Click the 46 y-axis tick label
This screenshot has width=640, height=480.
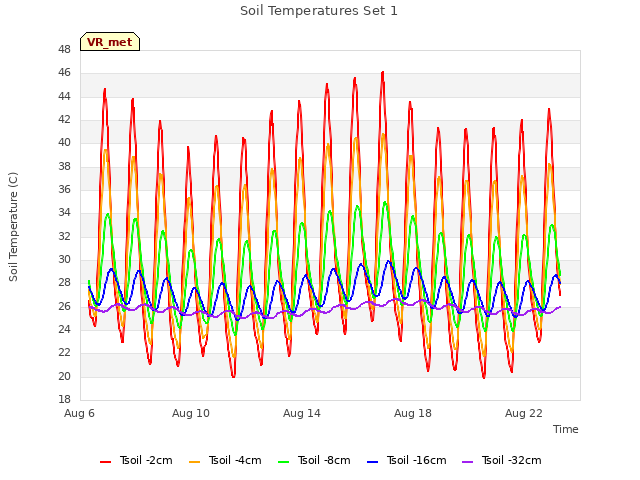click(64, 73)
